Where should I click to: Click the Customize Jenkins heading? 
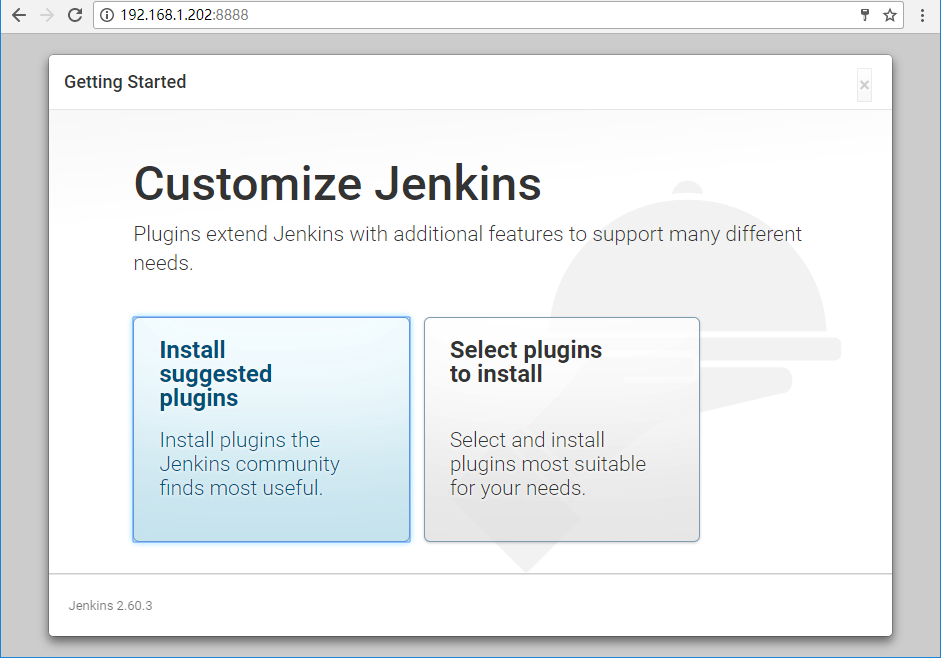pos(337,184)
